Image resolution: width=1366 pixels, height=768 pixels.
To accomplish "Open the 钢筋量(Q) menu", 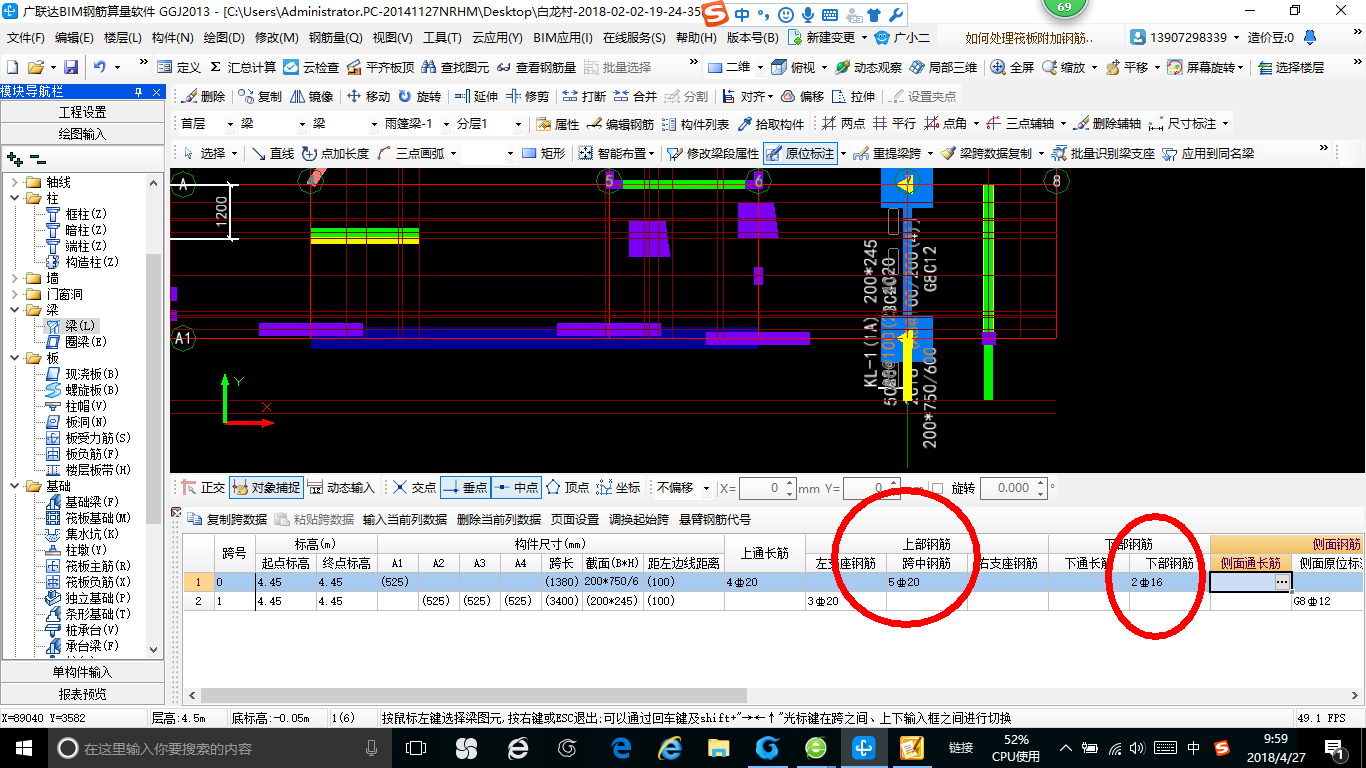I will click(x=335, y=38).
